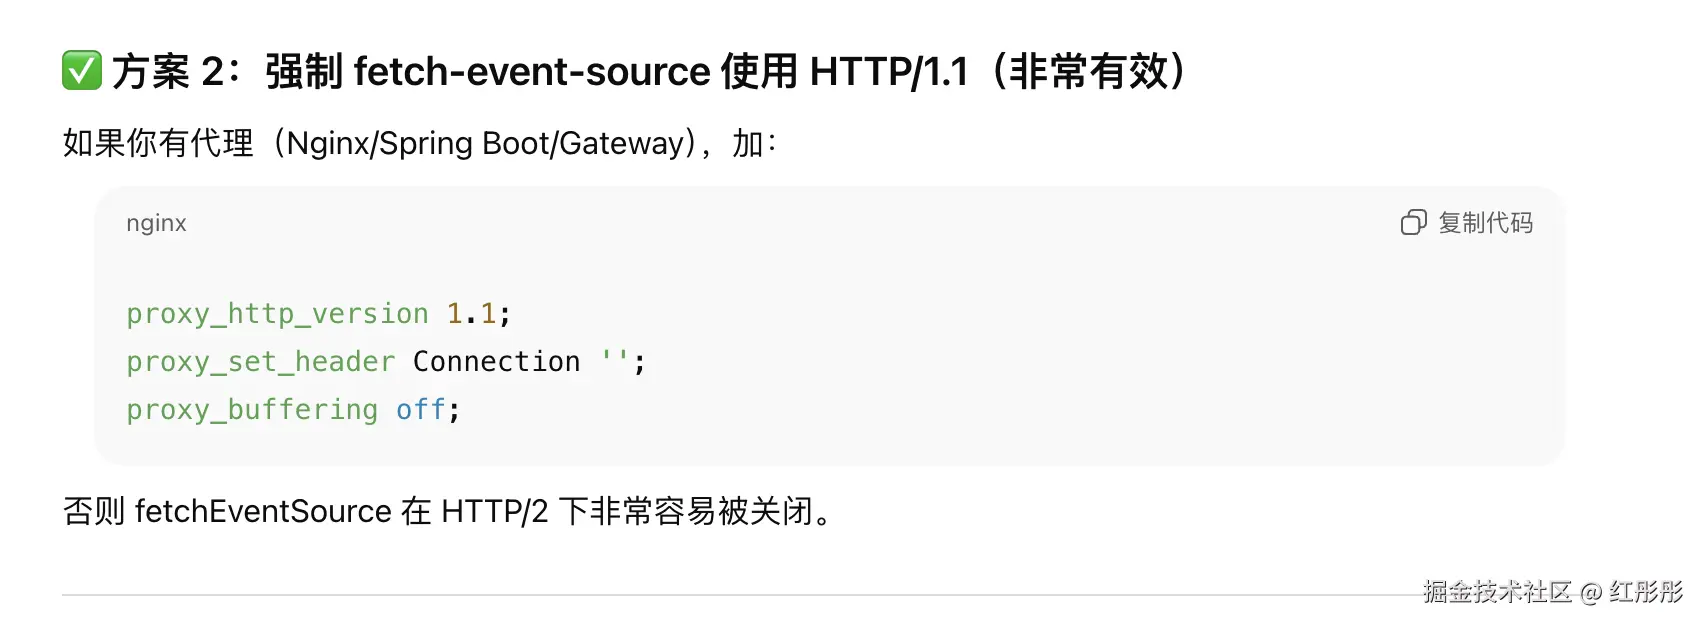Click the copy code icon

click(1413, 222)
